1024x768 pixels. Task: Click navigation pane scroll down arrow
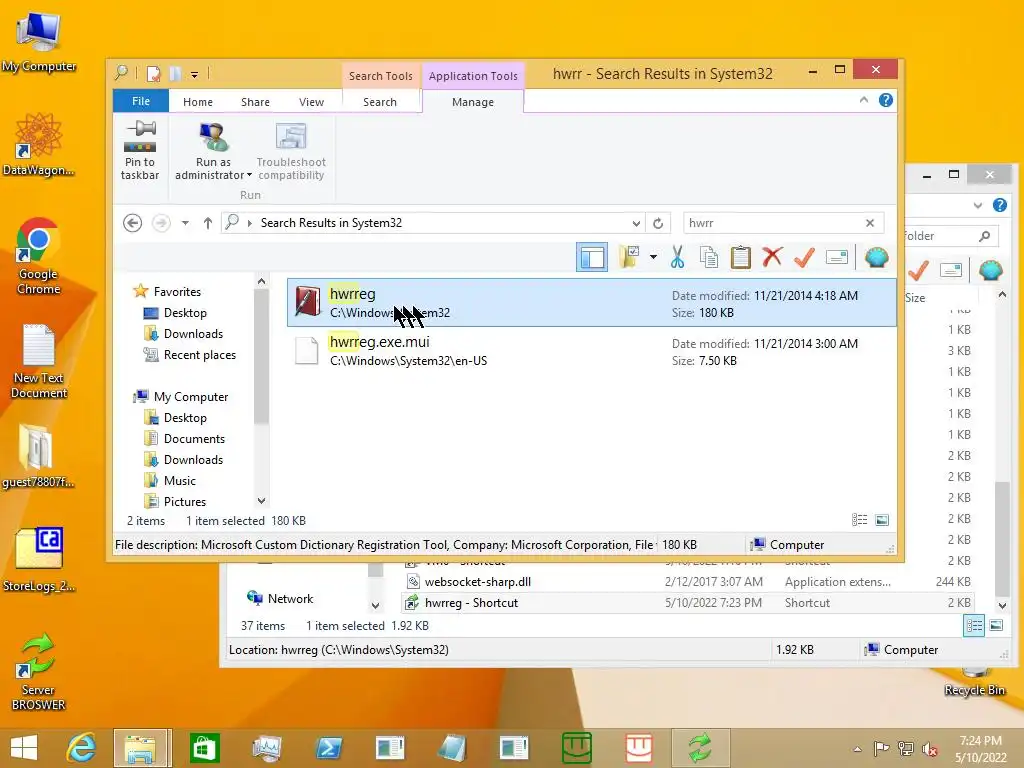click(261, 501)
